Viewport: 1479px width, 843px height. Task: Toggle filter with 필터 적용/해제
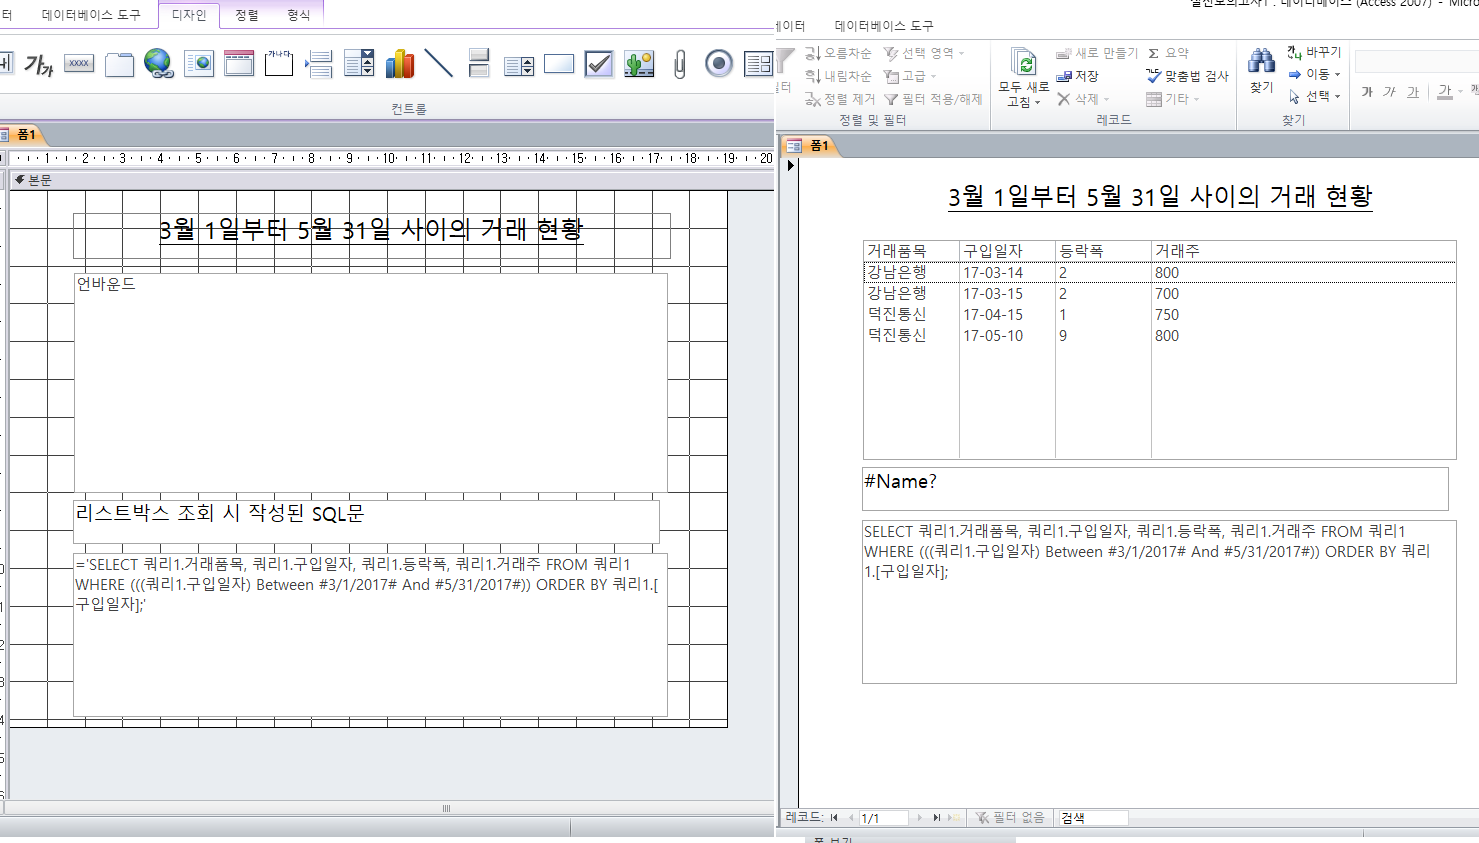[933, 99]
